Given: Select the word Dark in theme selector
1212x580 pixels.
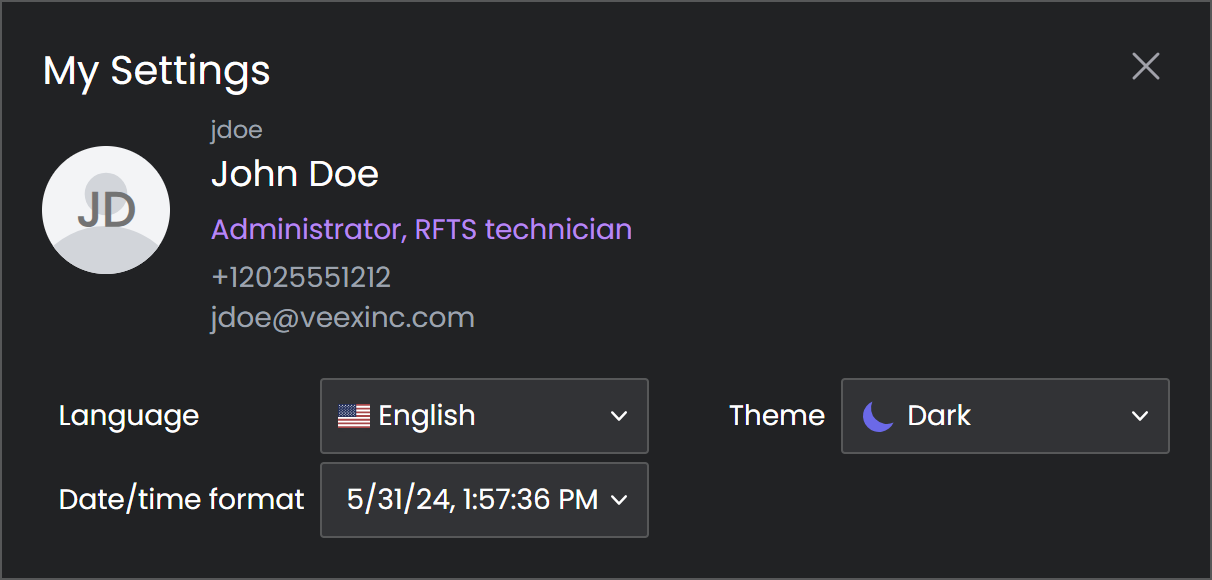Looking at the screenshot, I should click(x=939, y=416).
